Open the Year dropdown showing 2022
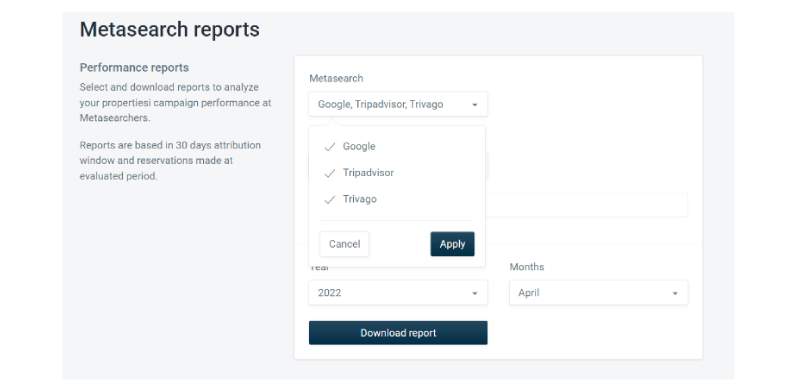Screen dimensions: 800x389 point(398,293)
